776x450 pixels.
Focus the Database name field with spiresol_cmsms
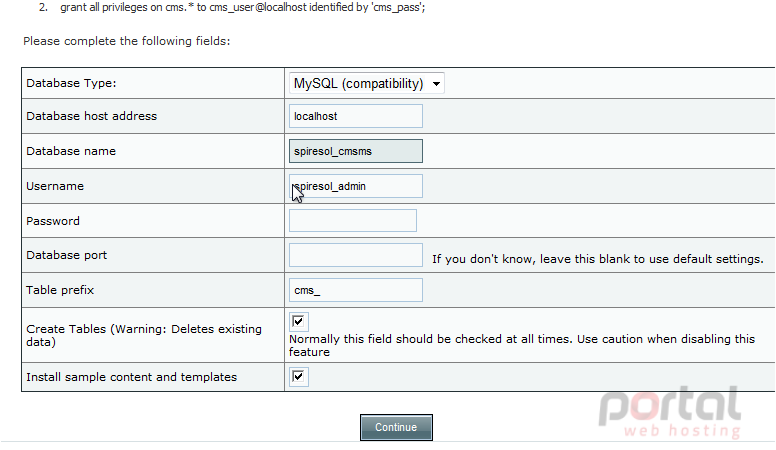coord(356,151)
